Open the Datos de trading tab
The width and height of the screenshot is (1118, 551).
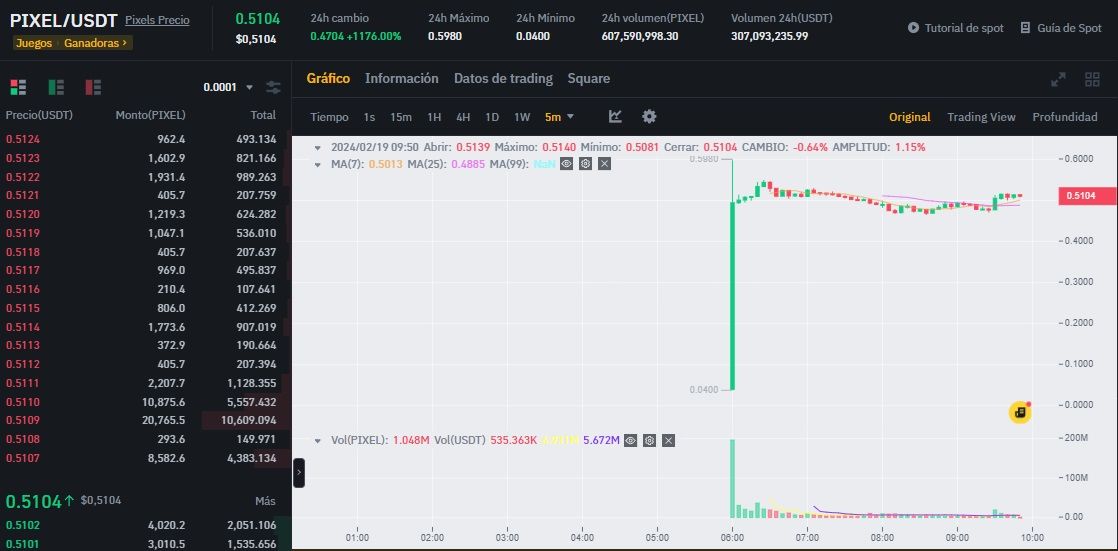point(503,78)
